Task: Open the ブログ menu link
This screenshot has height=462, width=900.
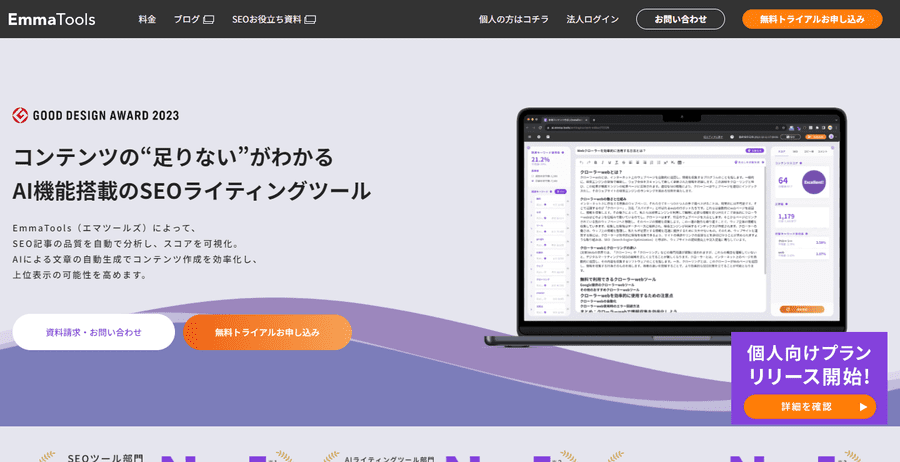Action: [x=187, y=19]
